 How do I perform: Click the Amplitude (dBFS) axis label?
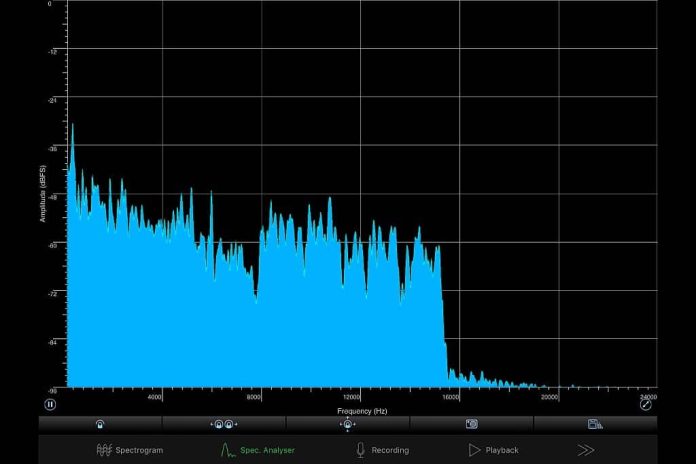[43, 194]
